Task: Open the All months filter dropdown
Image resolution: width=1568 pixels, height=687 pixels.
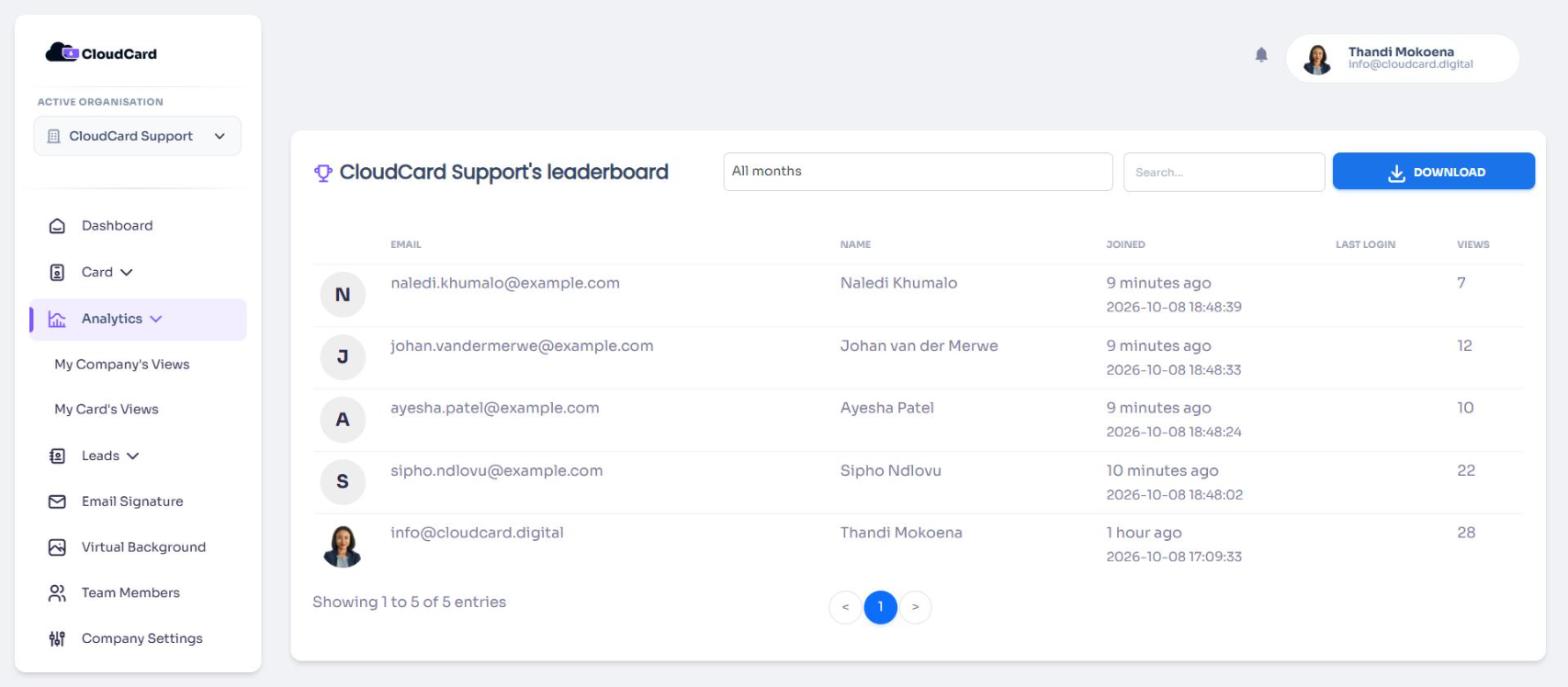Action: [x=918, y=172]
